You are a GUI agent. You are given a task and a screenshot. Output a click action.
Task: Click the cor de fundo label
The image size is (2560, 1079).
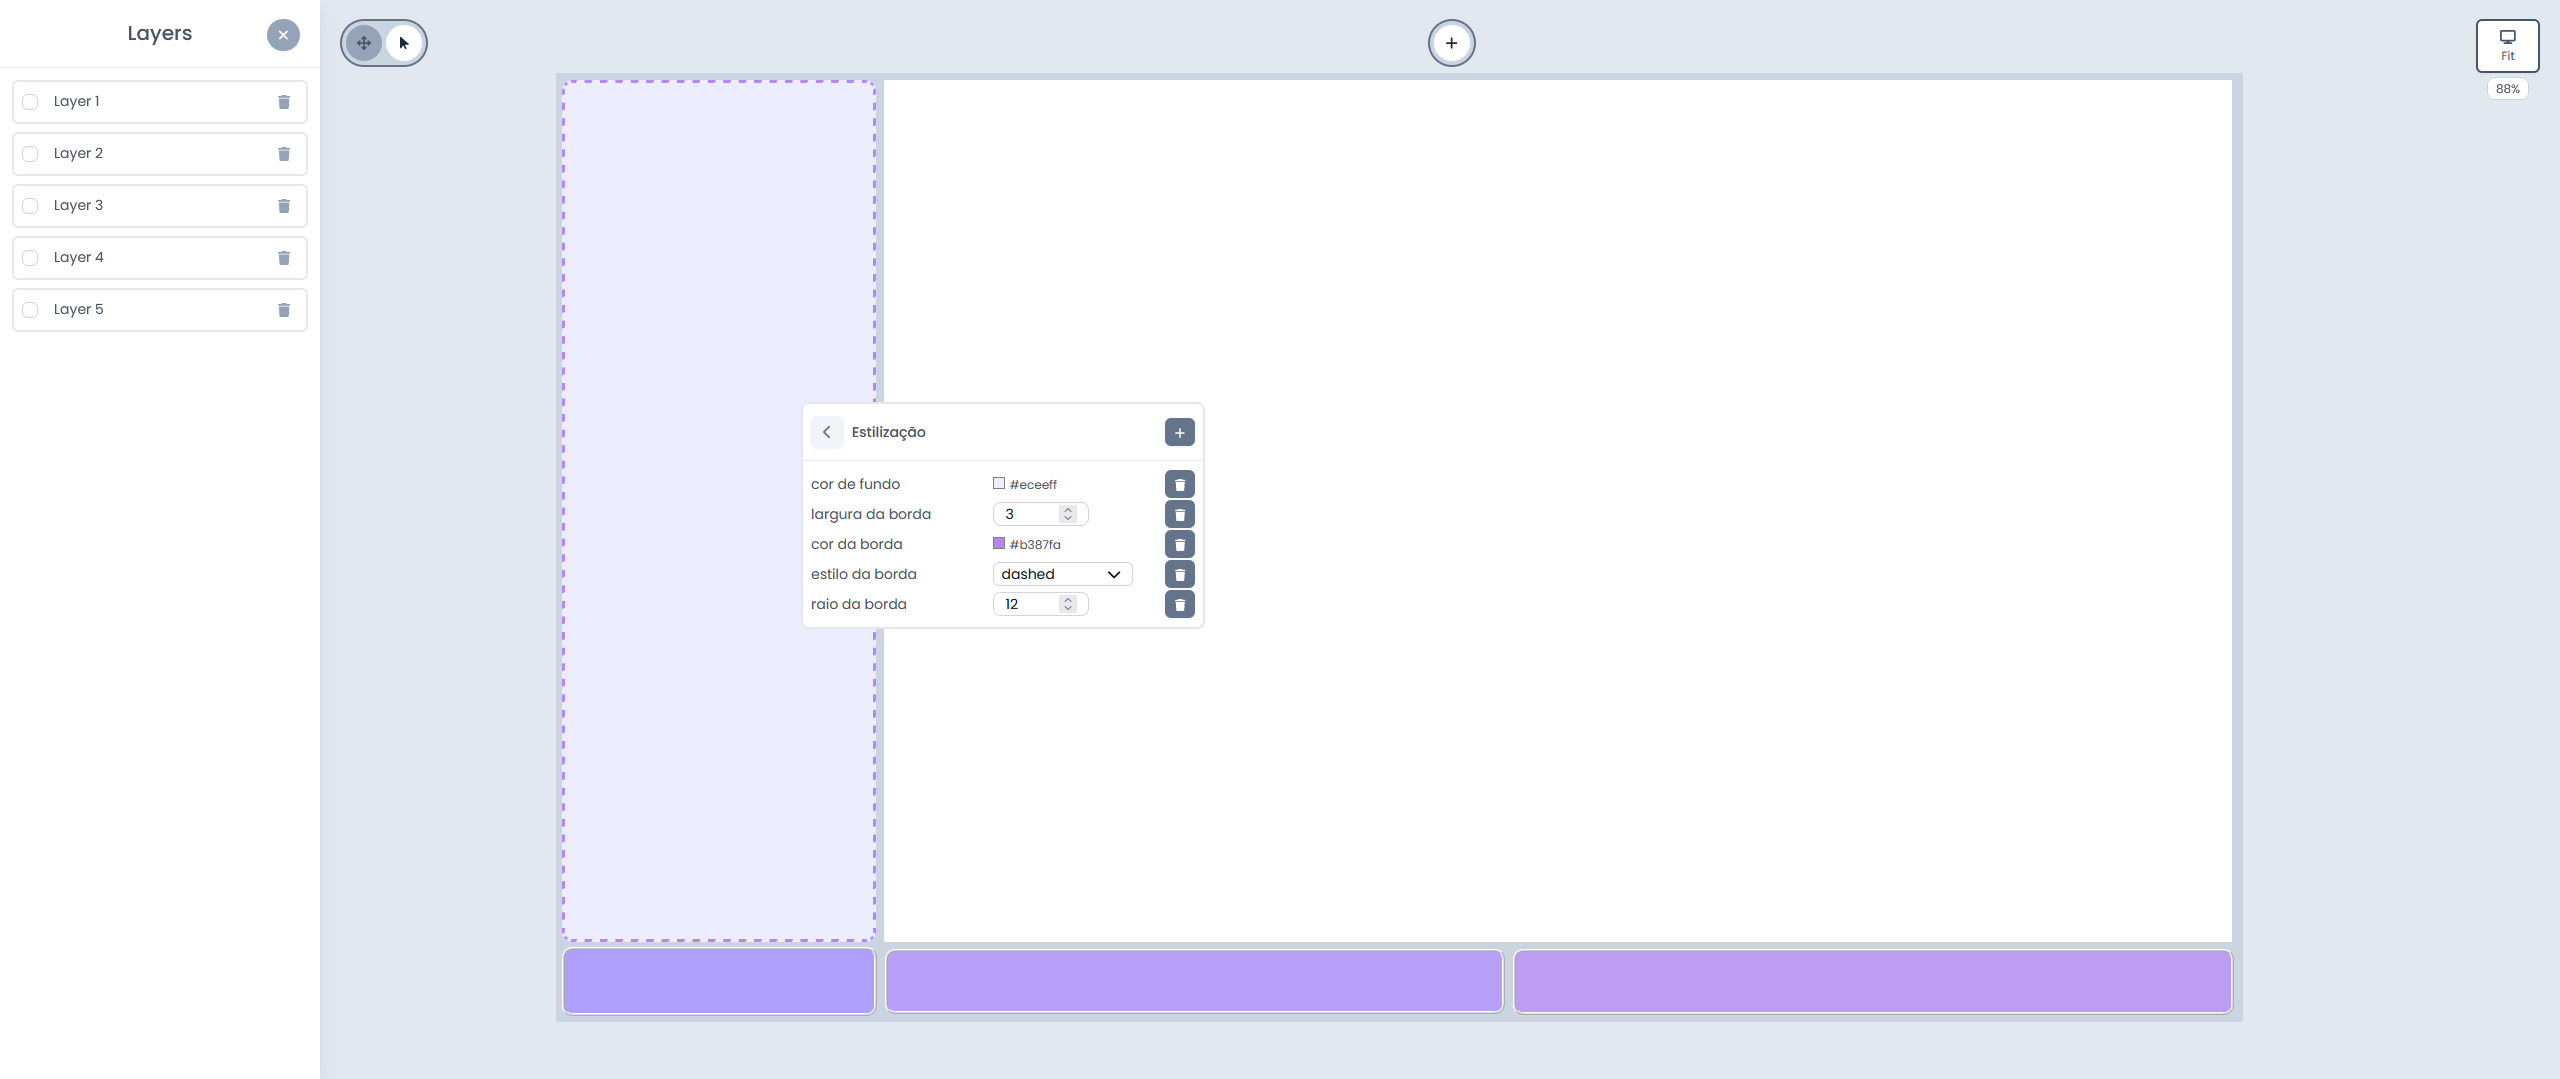pos(855,484)
